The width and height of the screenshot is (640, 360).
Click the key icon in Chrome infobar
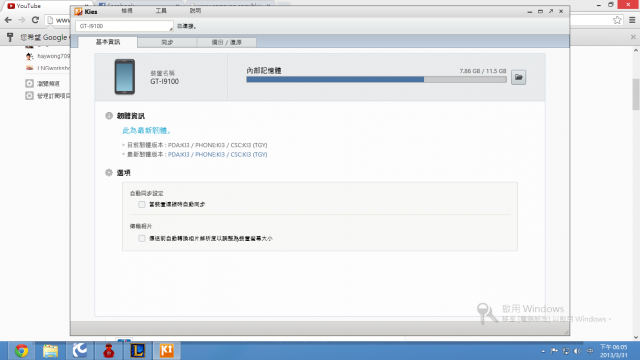[x=10, y=37]
